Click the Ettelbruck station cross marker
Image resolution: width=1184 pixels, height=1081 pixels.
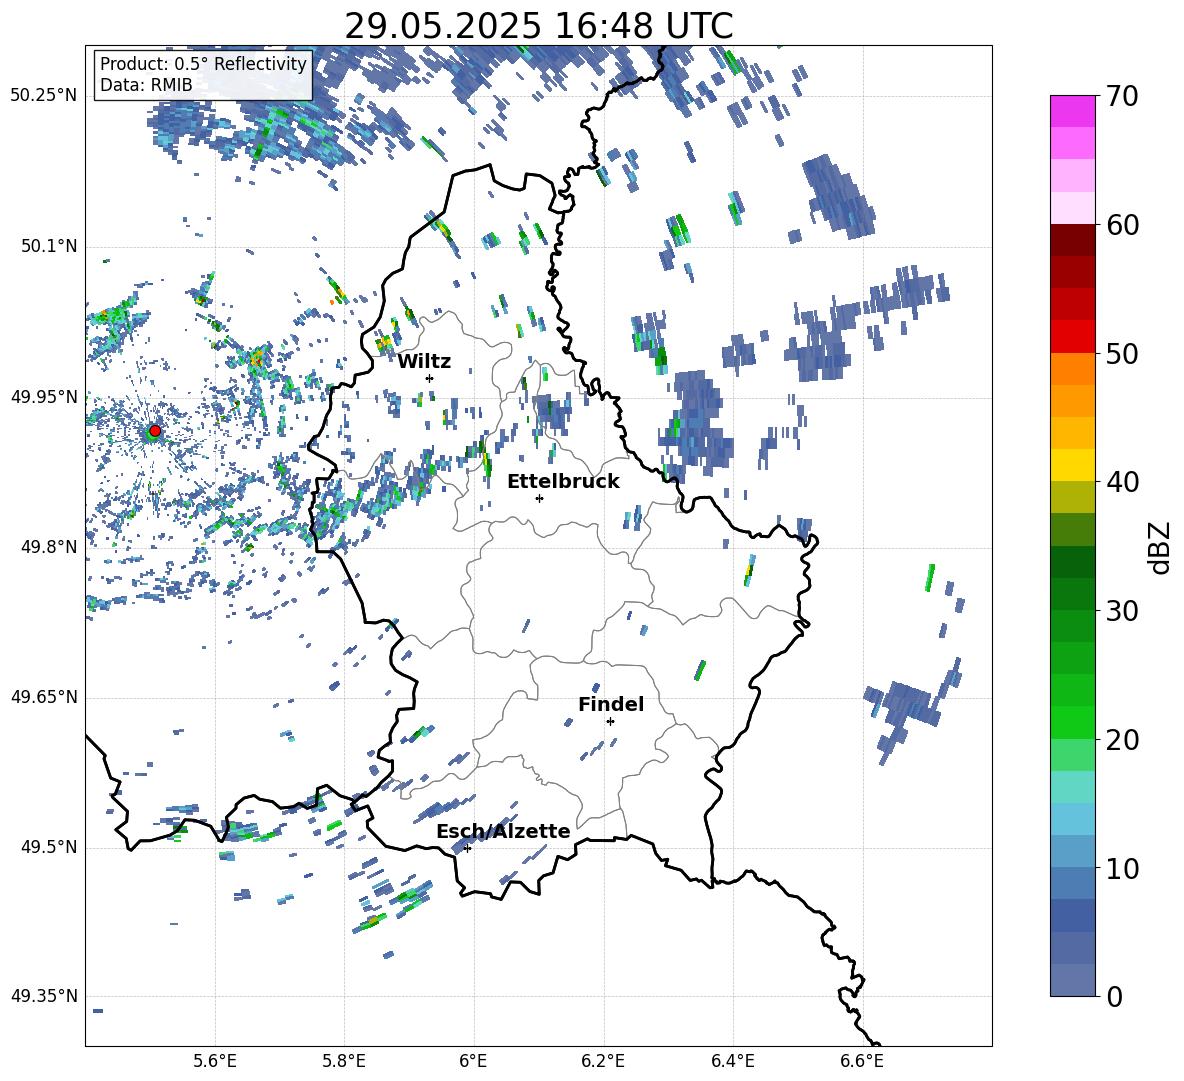539,498
